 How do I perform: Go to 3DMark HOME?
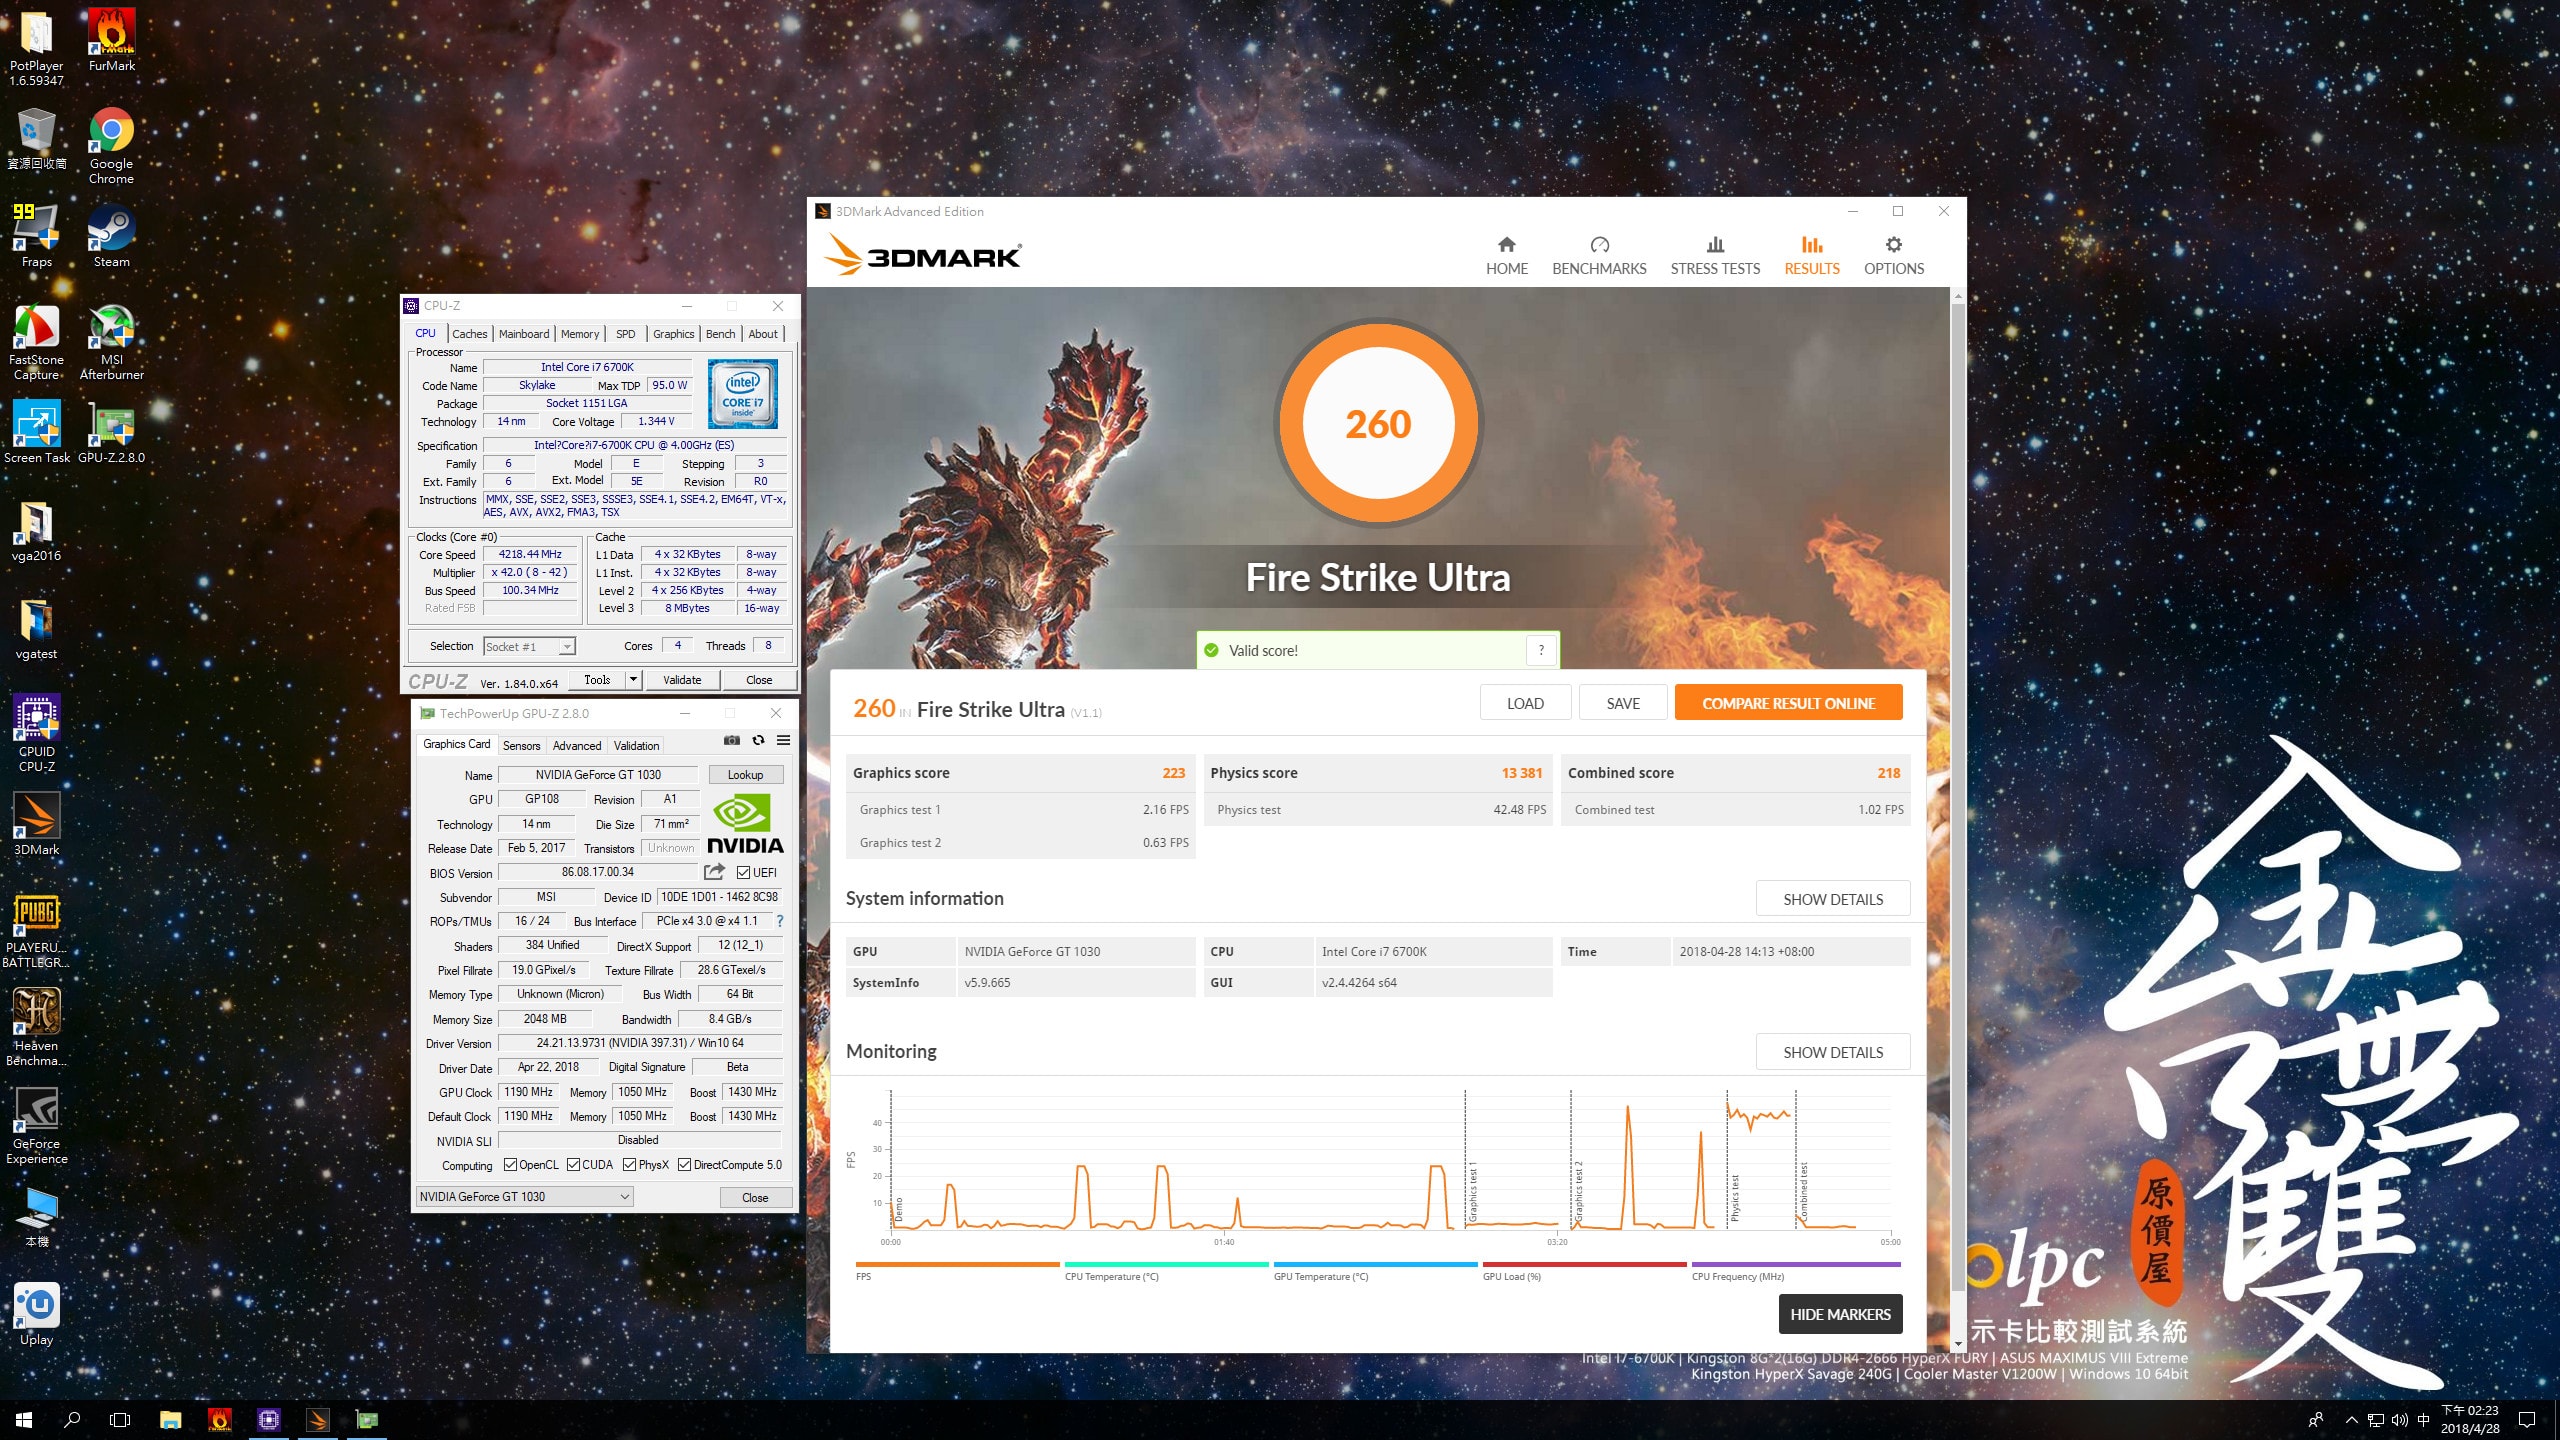(x=1506, y=256)
